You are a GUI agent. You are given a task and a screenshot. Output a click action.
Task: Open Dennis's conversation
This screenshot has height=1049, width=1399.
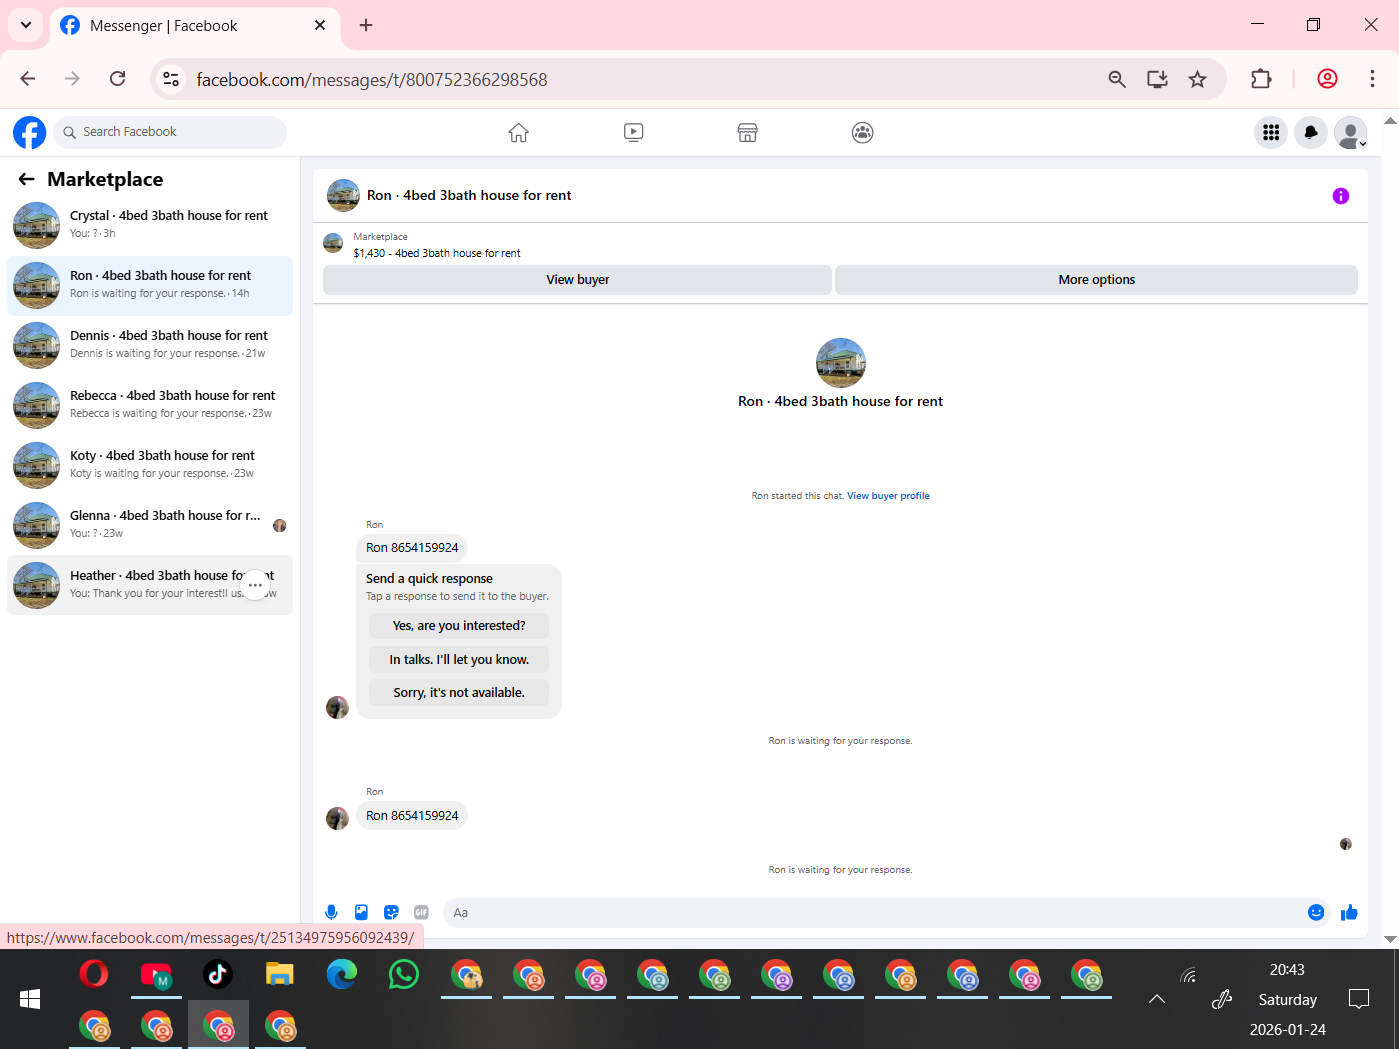click(150, 345)
